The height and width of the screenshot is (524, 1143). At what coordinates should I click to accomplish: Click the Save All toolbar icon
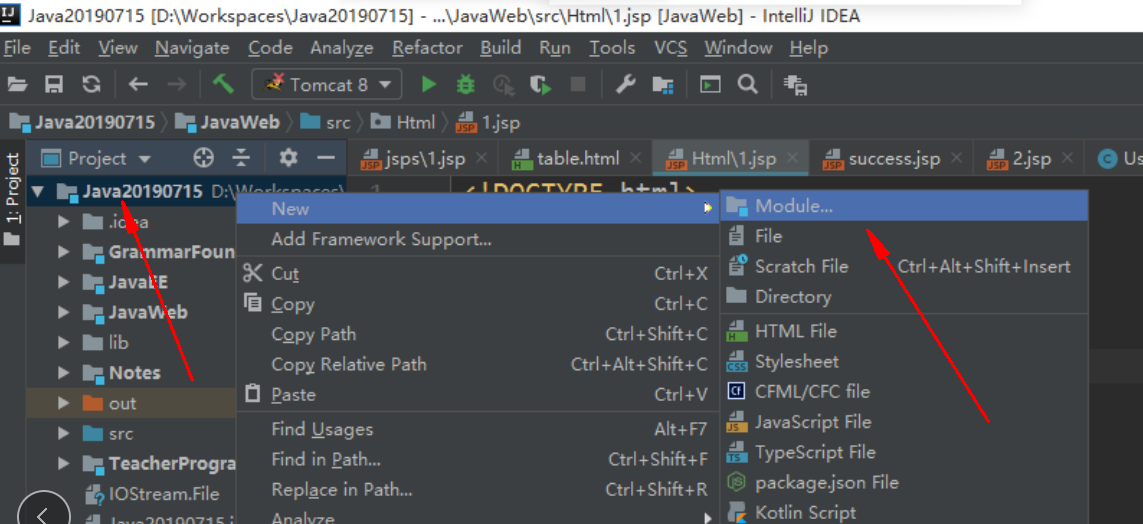click(x=54, y=85)
